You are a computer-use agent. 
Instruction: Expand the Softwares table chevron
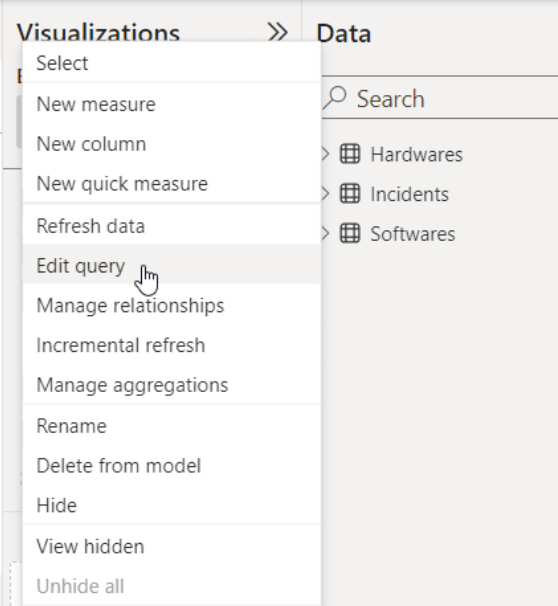coord(325,233)
